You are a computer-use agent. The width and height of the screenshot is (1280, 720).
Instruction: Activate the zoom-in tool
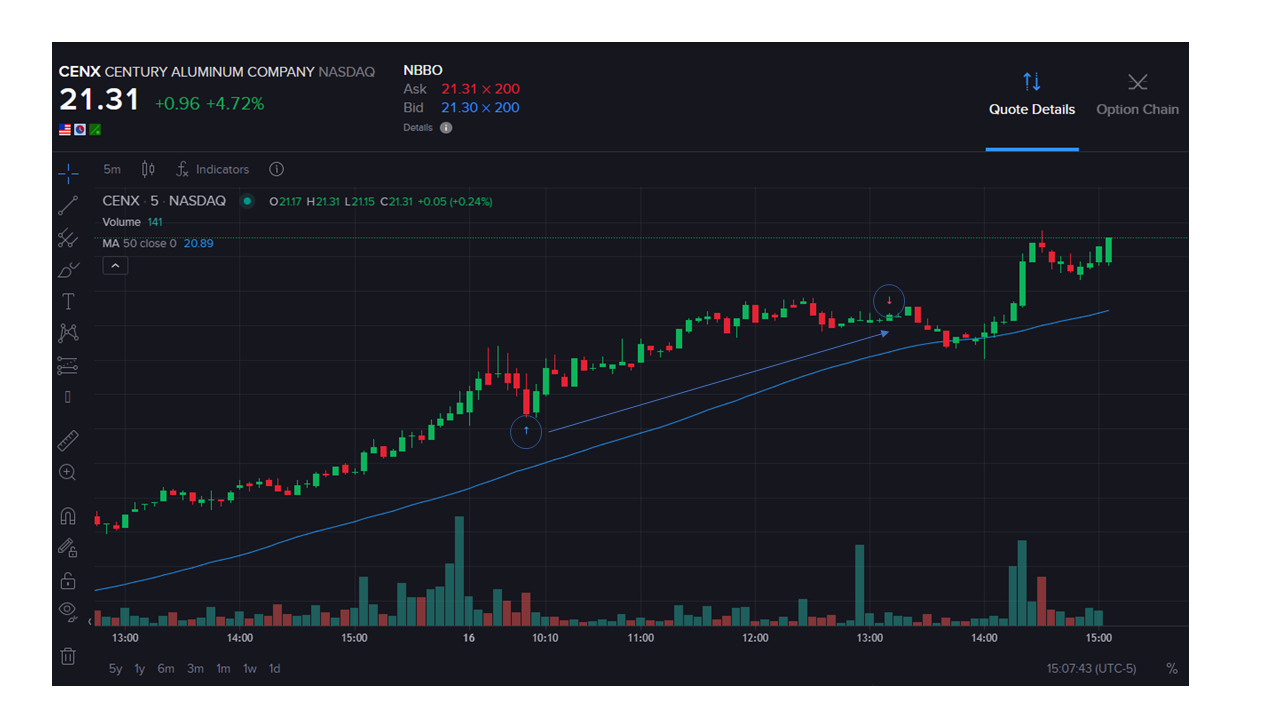[x=68, y=472]
